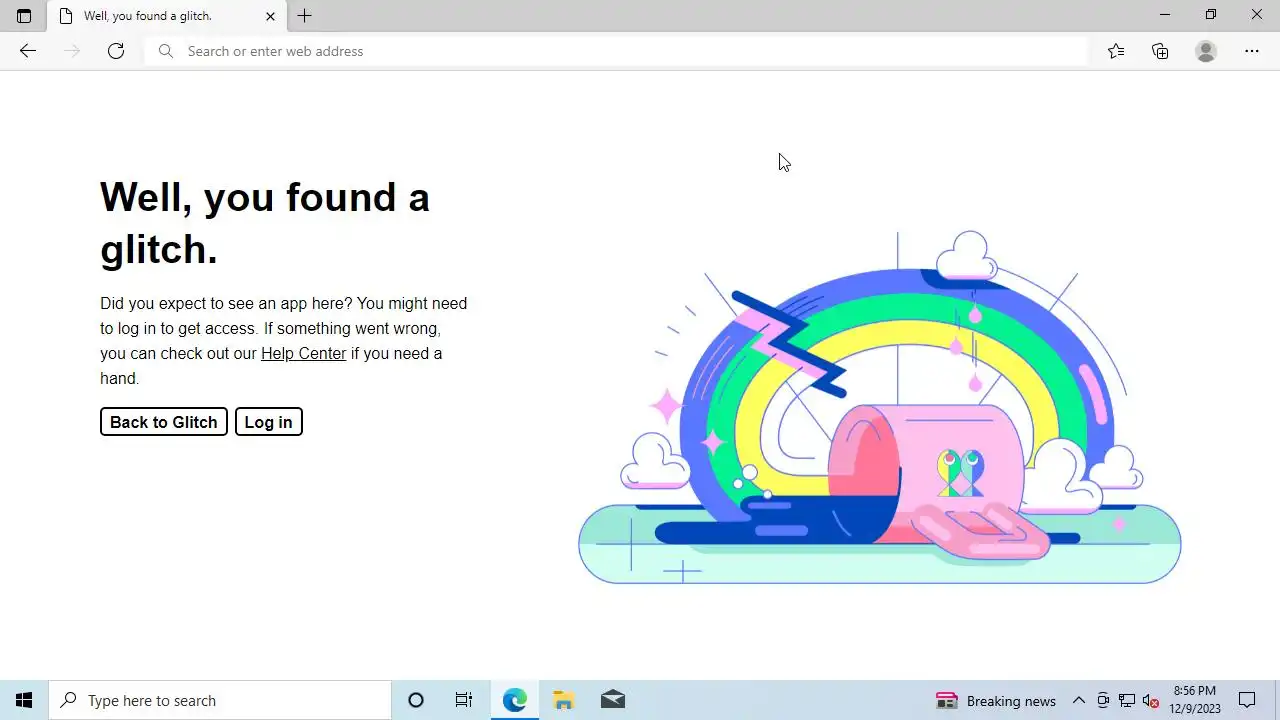
Task: Open the Action Center notifications icon
Action: (1247, 700)
